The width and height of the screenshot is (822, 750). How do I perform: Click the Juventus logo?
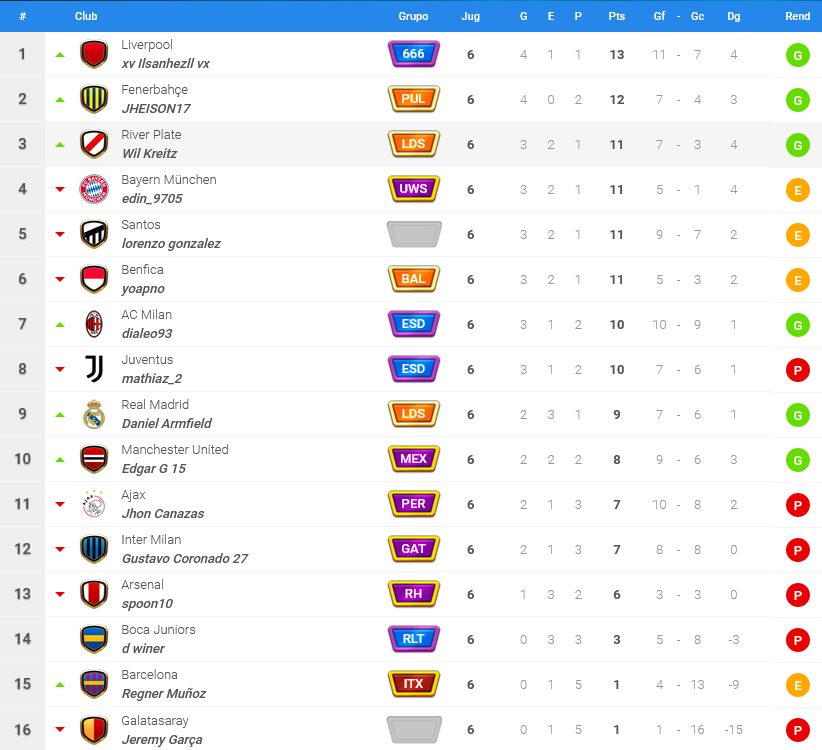click(x=94, y=369)
